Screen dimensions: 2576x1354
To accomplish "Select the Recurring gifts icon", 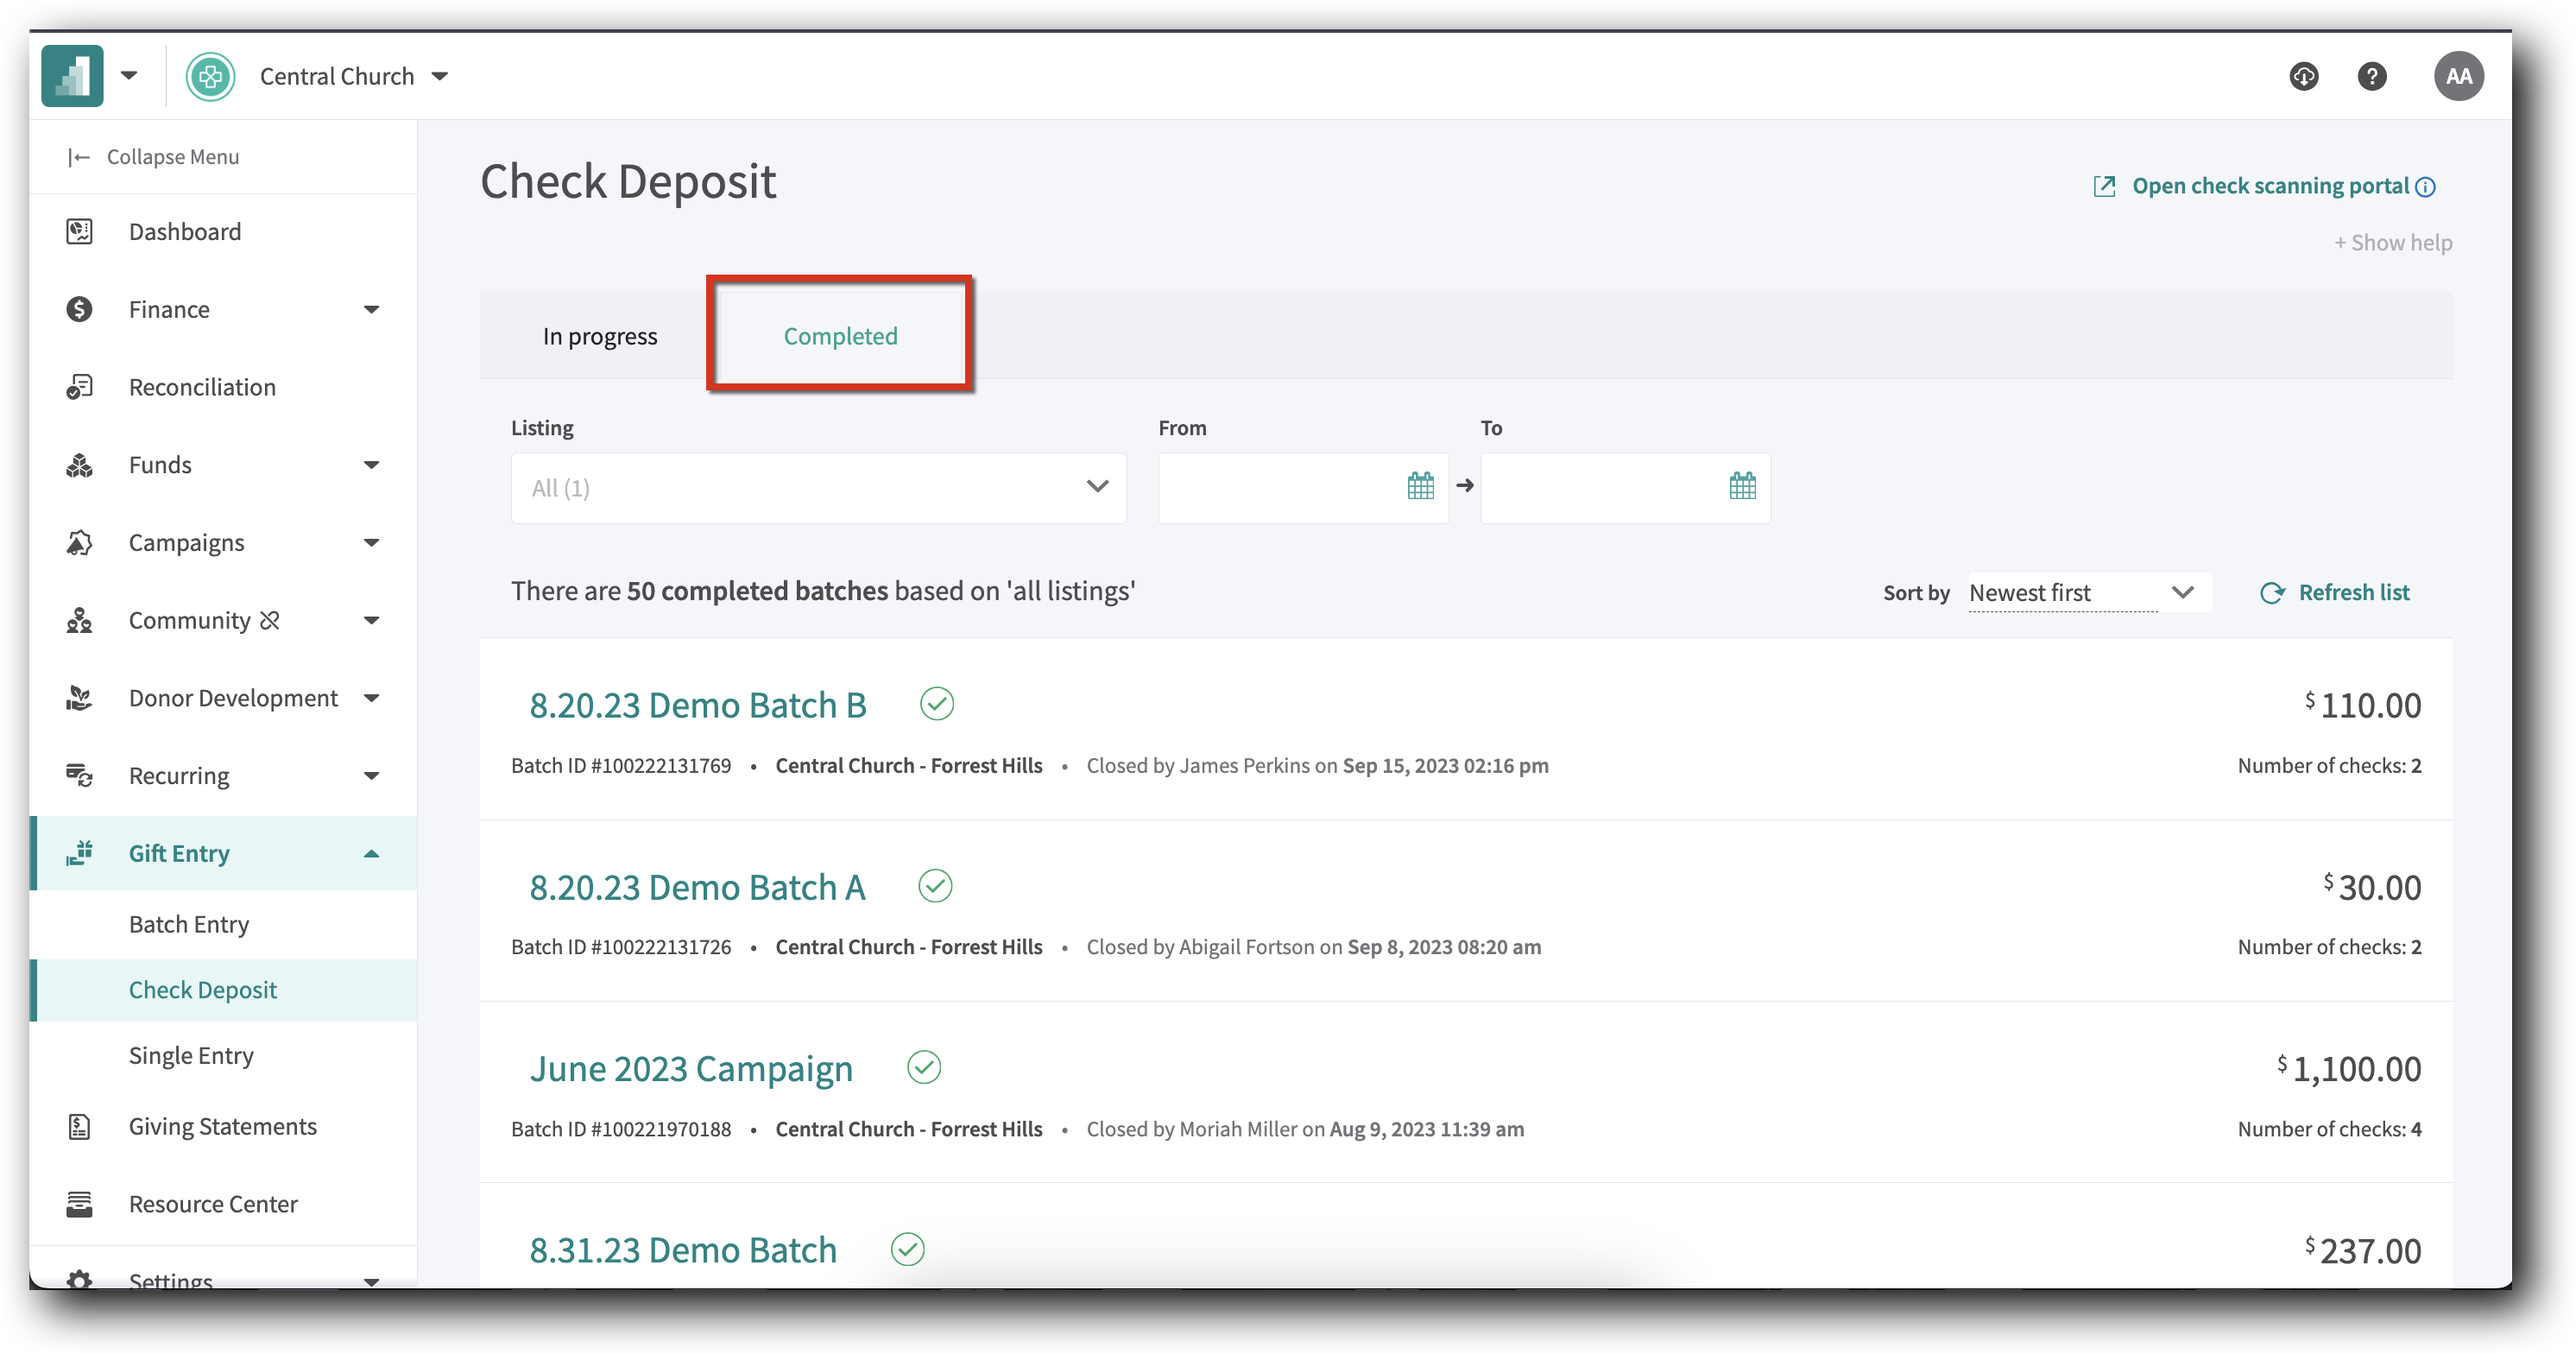I will pyautogui.click(x=80, y=776).
